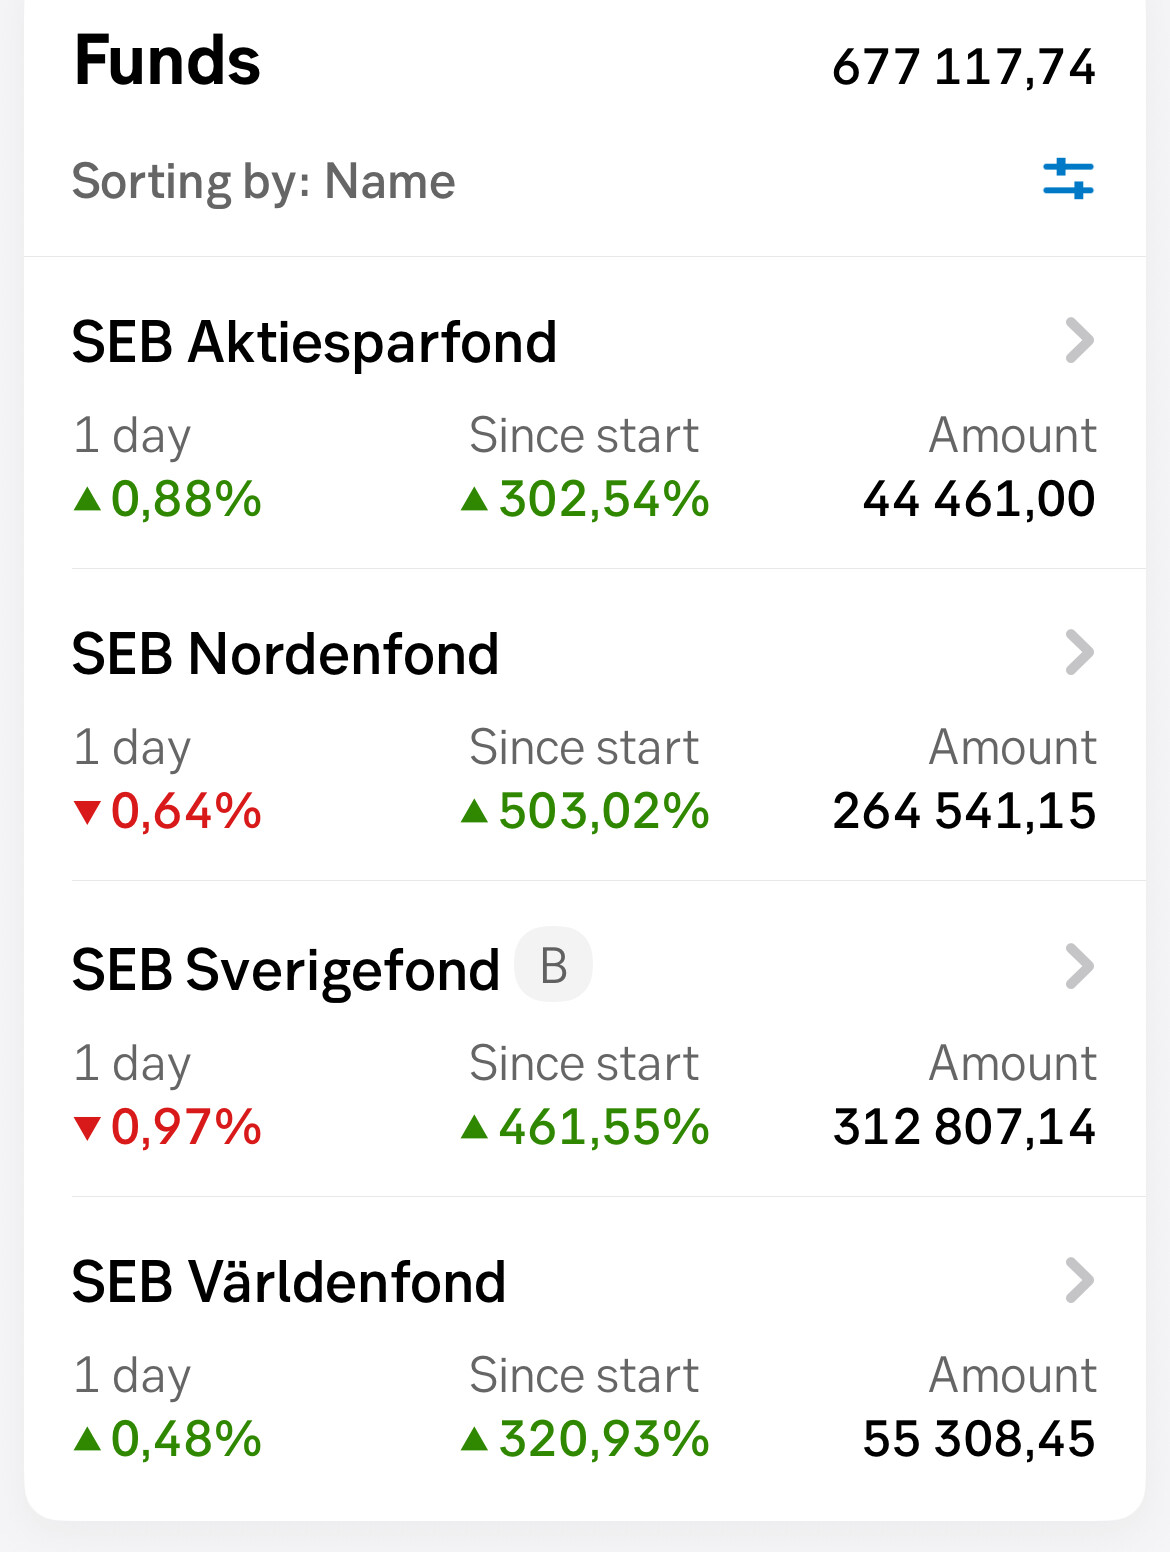Screen dimensions: 1170x1552
Task: Open SEB Världenfond via its chevron
Action: [x=1079, y=1281]
